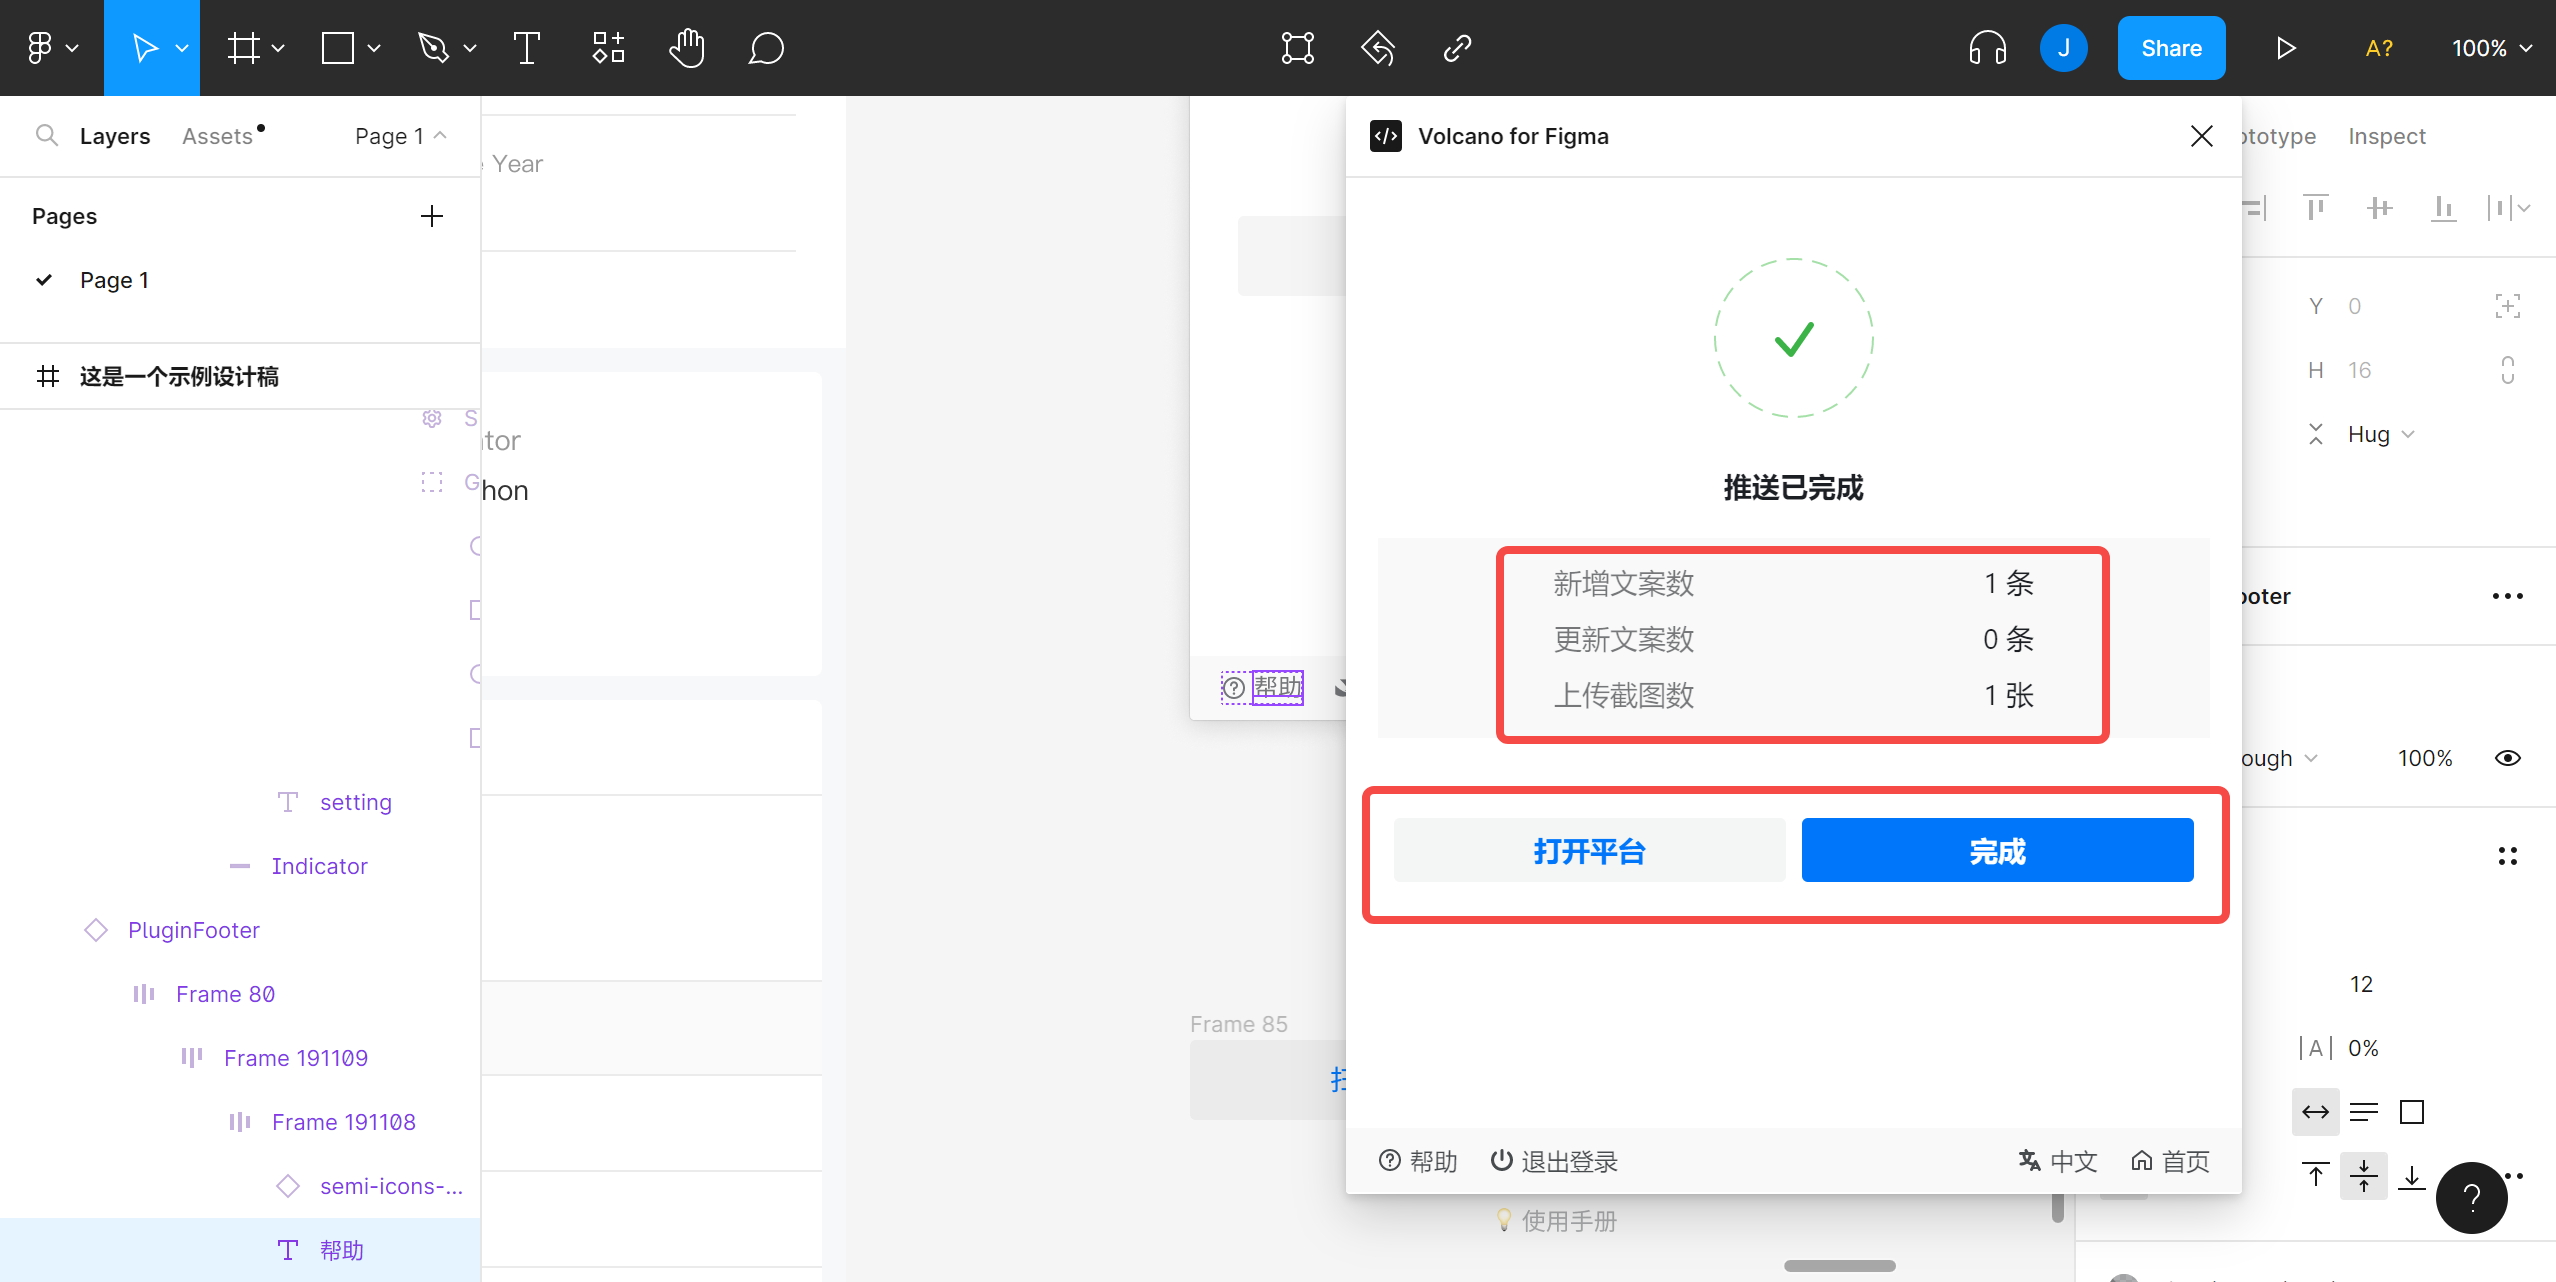The width and height of the screenshot is (2556, 1282).
Task: Click the layer opacity 100% field
Action: tap(2424, 758)
